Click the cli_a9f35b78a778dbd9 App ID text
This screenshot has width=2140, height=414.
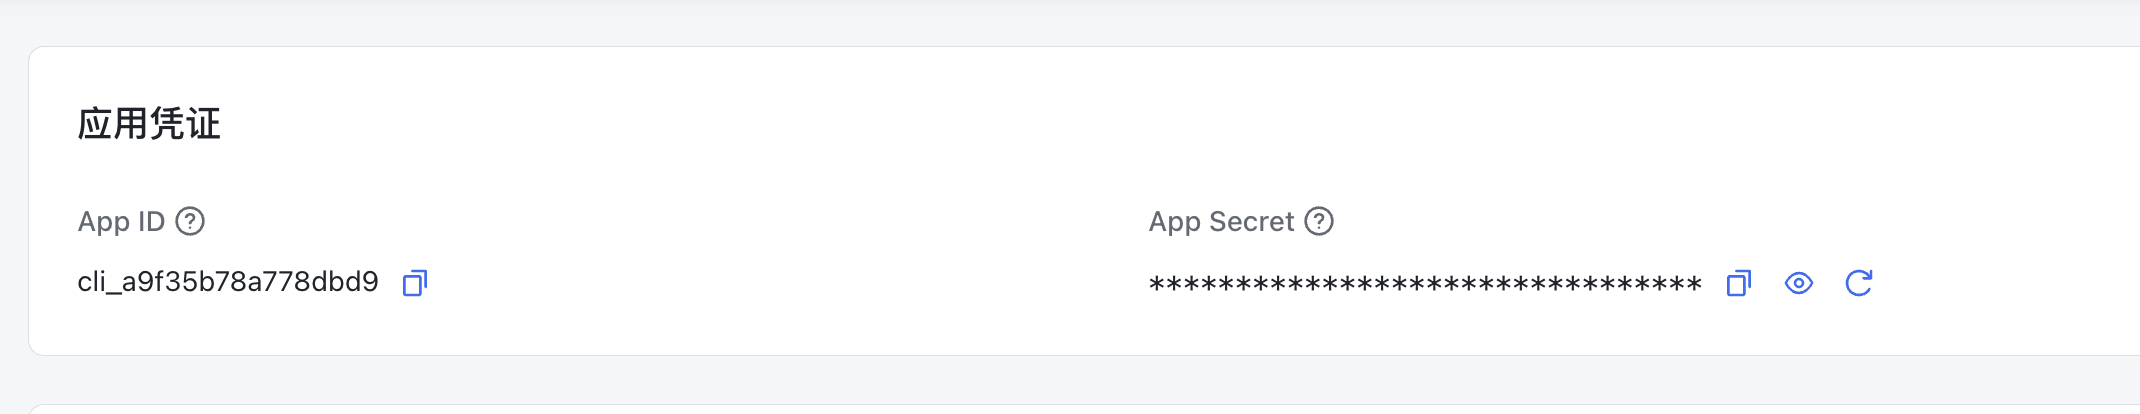point(228,282)
